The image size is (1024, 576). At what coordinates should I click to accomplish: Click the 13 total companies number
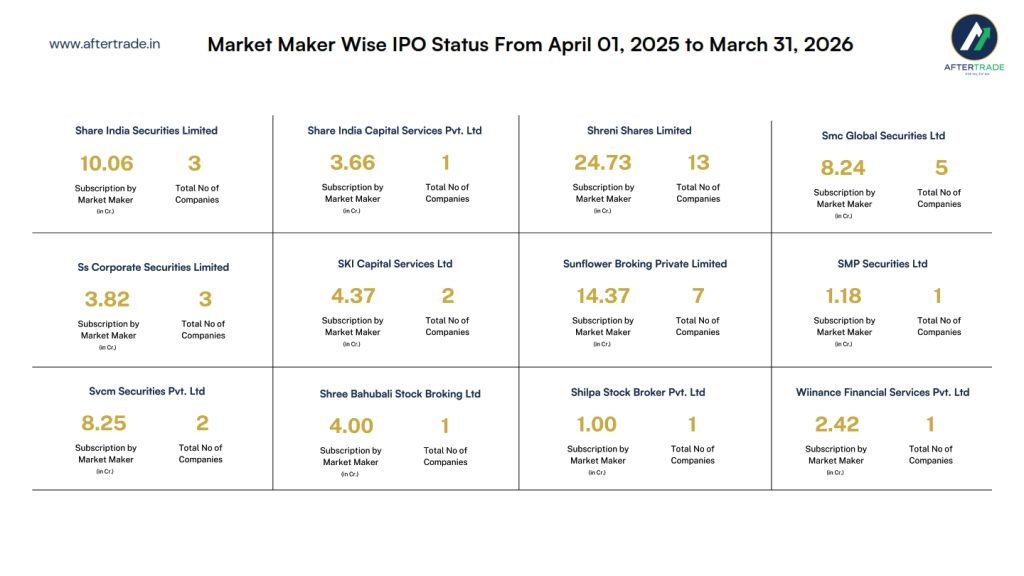698,162
